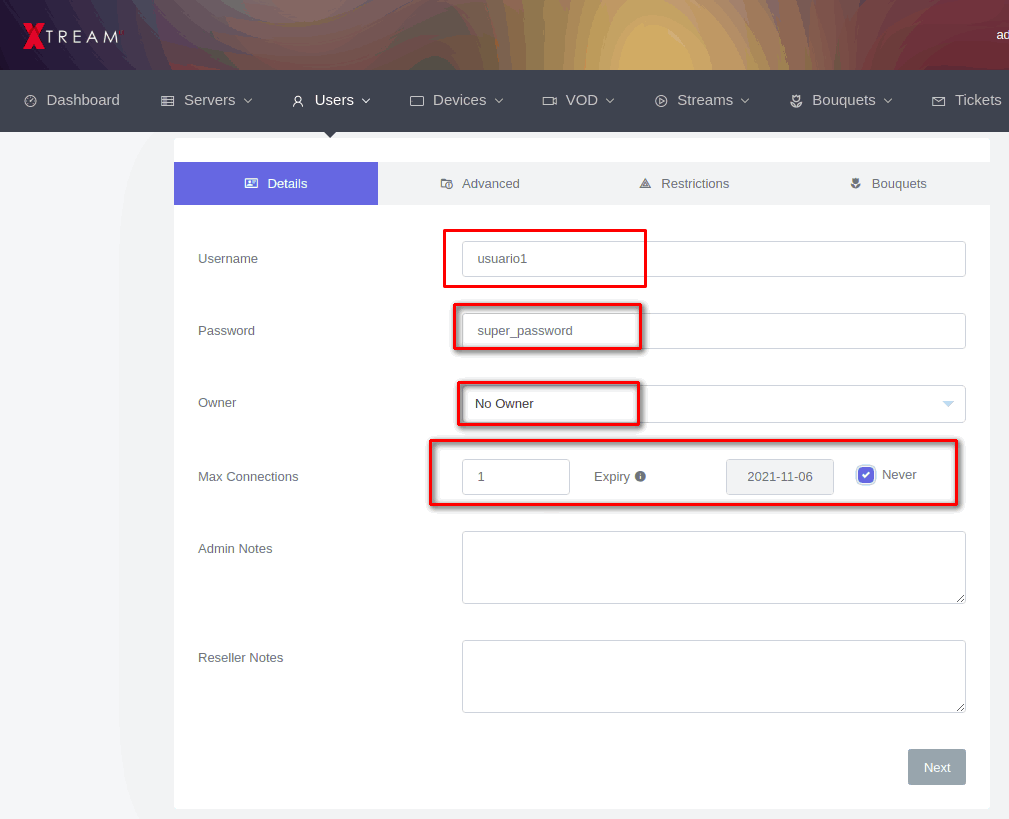Click the Servers icon in navbar
This screenshot has height=819, width=1009.
point(167,101)
